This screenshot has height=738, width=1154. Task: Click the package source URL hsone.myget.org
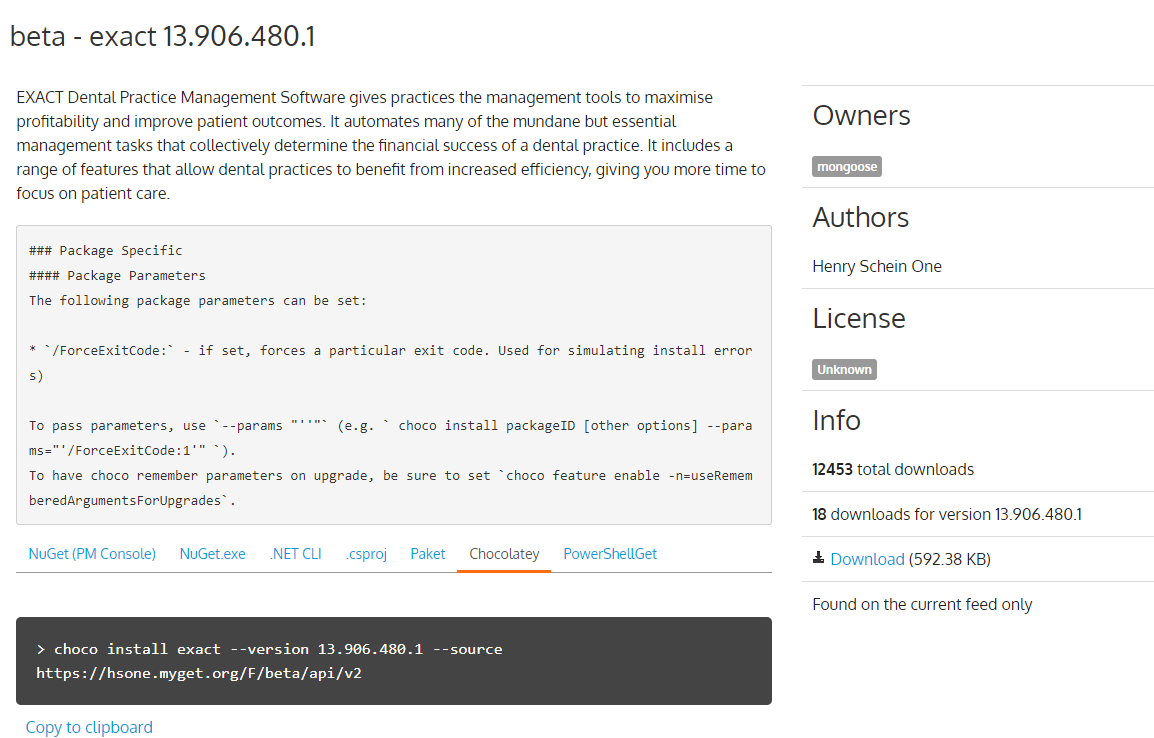coord(199,673)
